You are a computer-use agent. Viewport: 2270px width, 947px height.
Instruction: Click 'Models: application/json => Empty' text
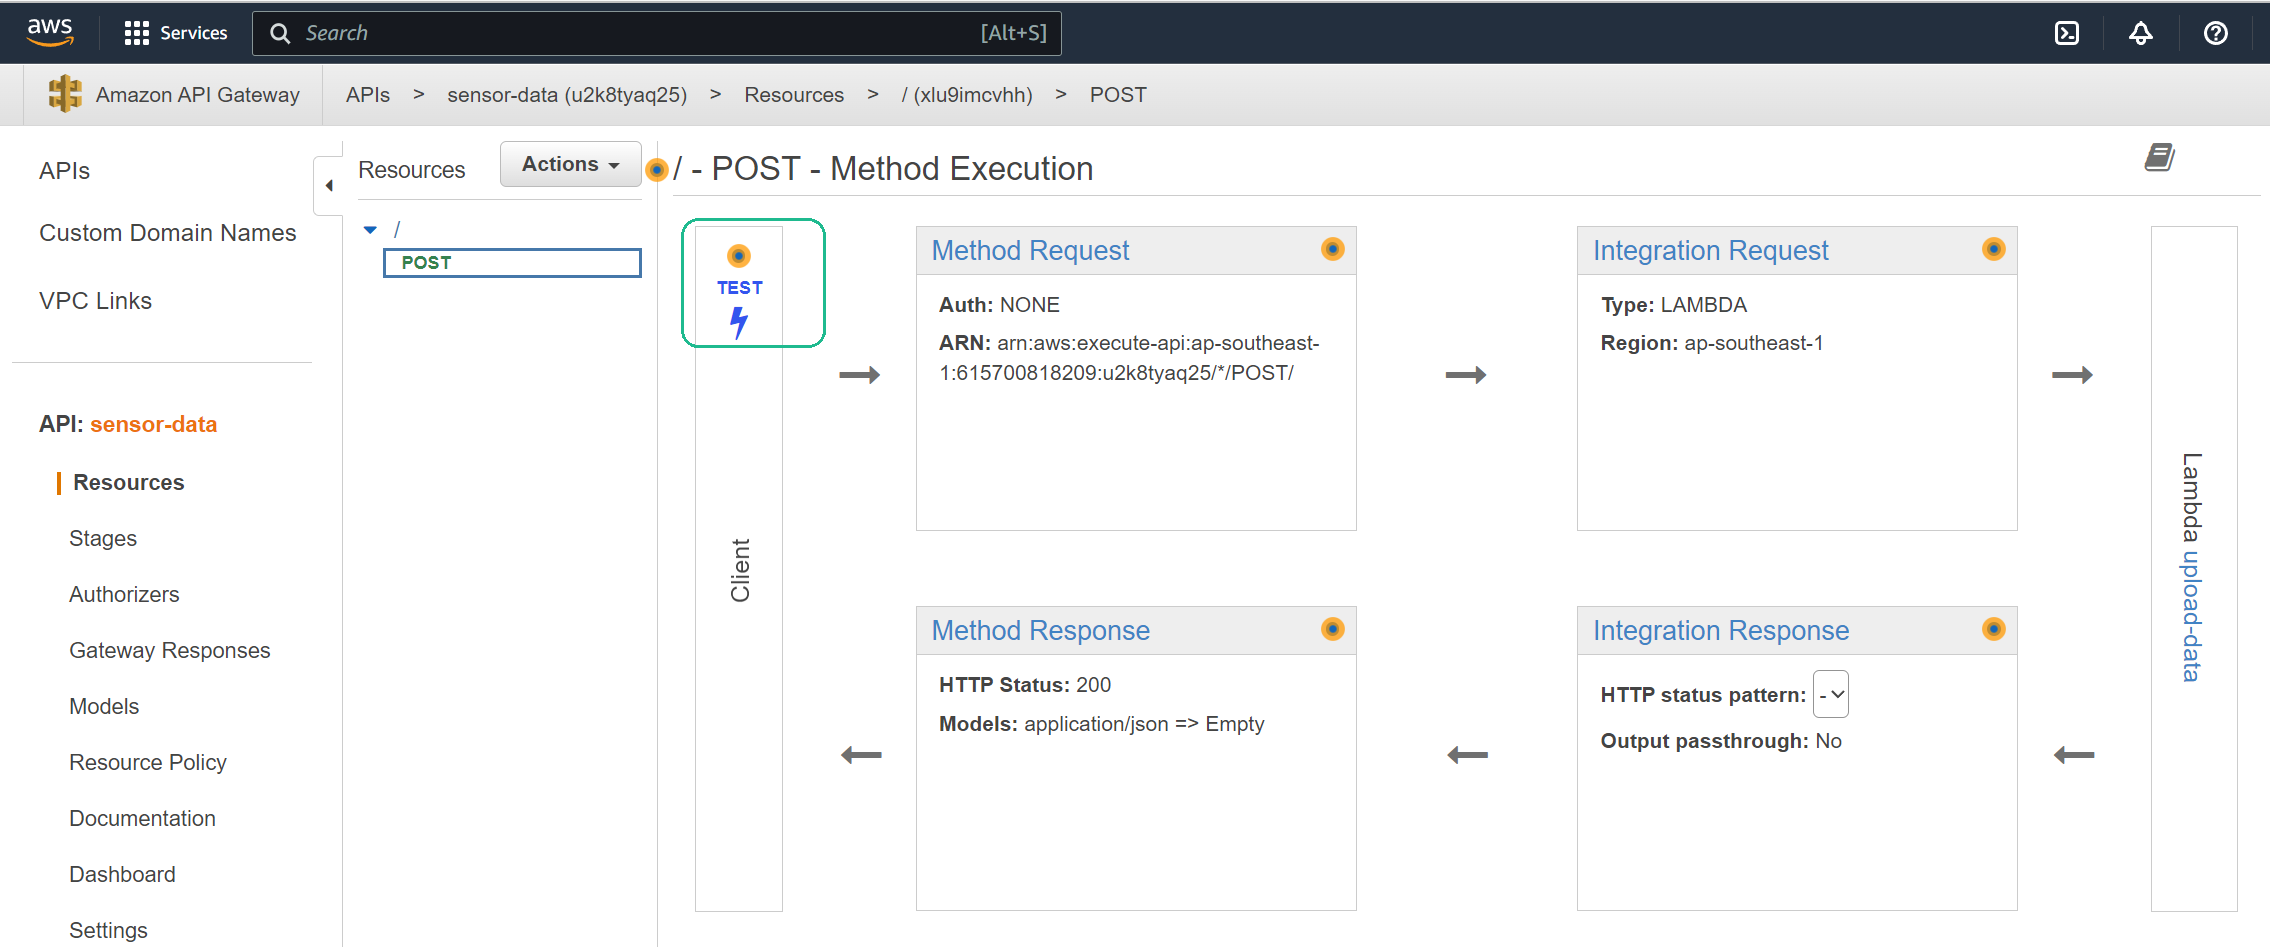(1102, 724)
